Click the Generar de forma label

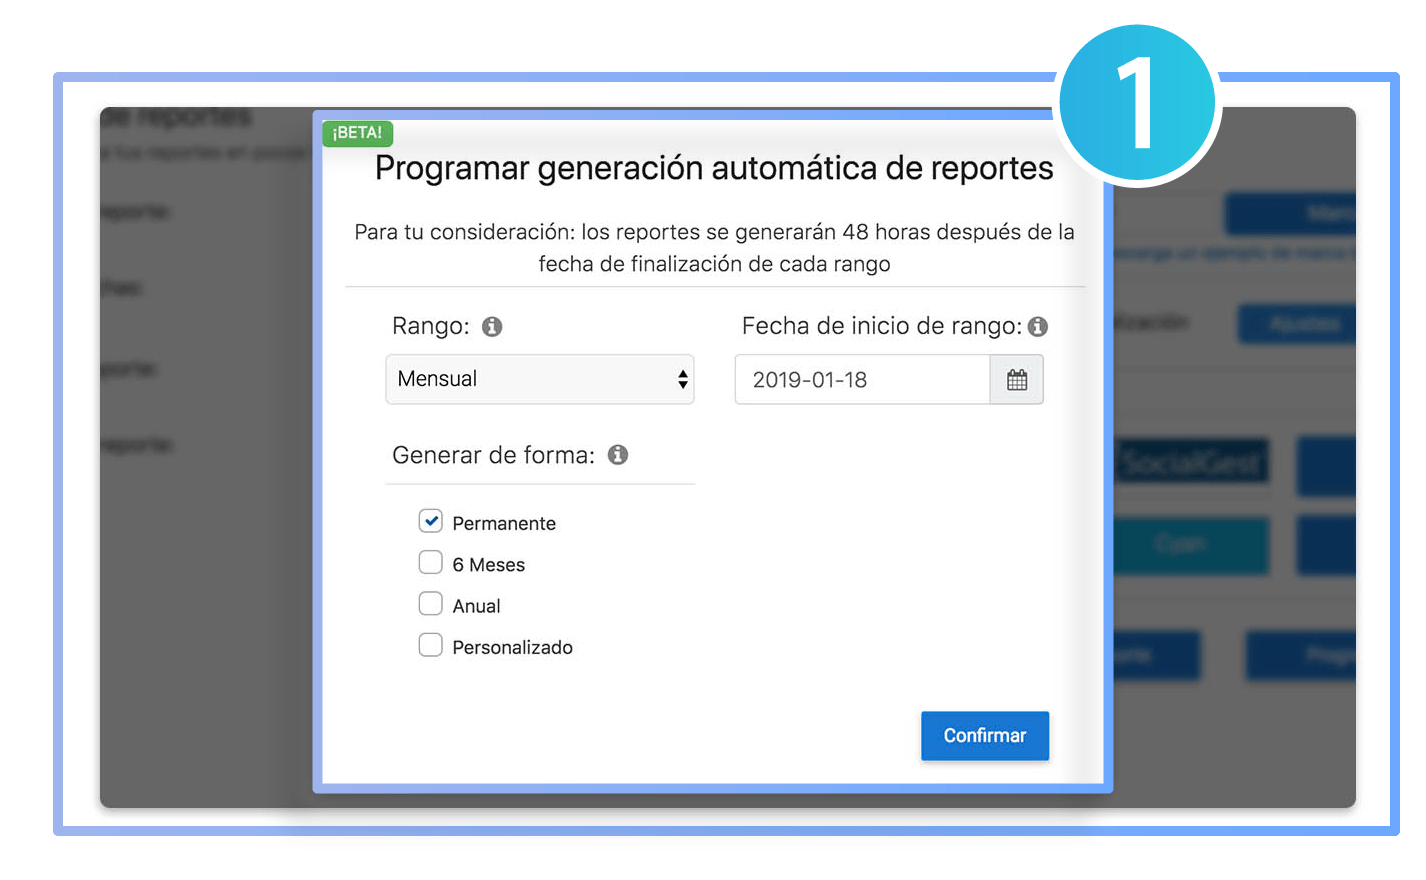tap(493, 455)
